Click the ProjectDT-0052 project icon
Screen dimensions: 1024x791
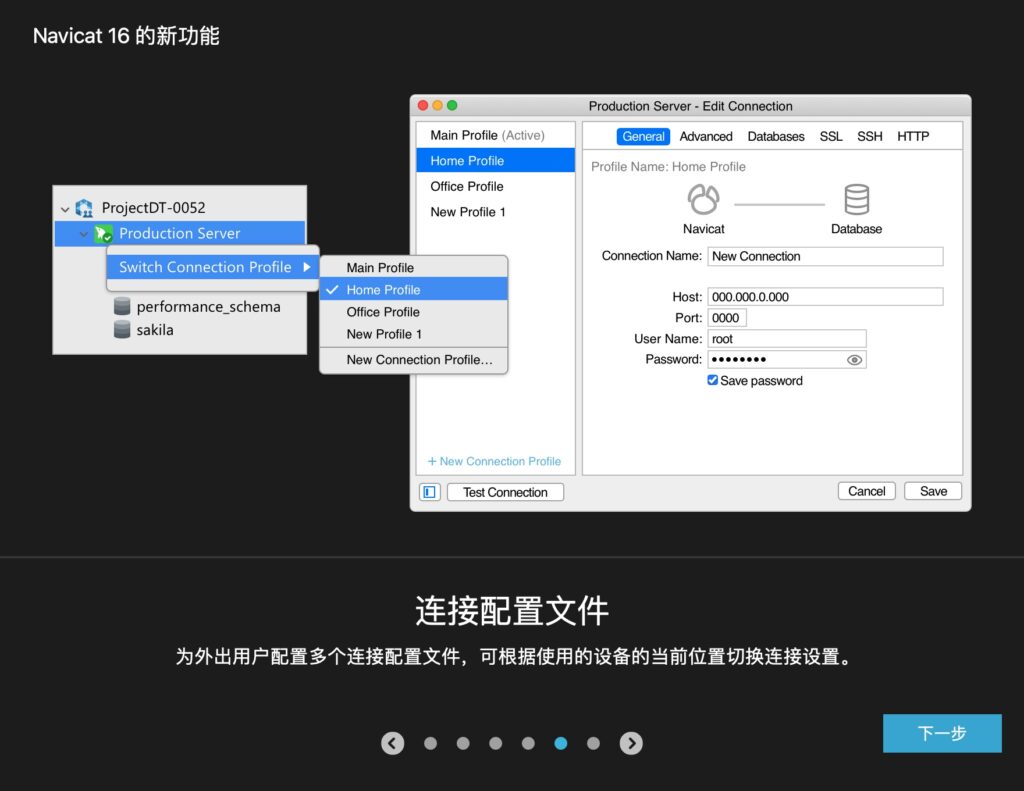click(83, 207)
